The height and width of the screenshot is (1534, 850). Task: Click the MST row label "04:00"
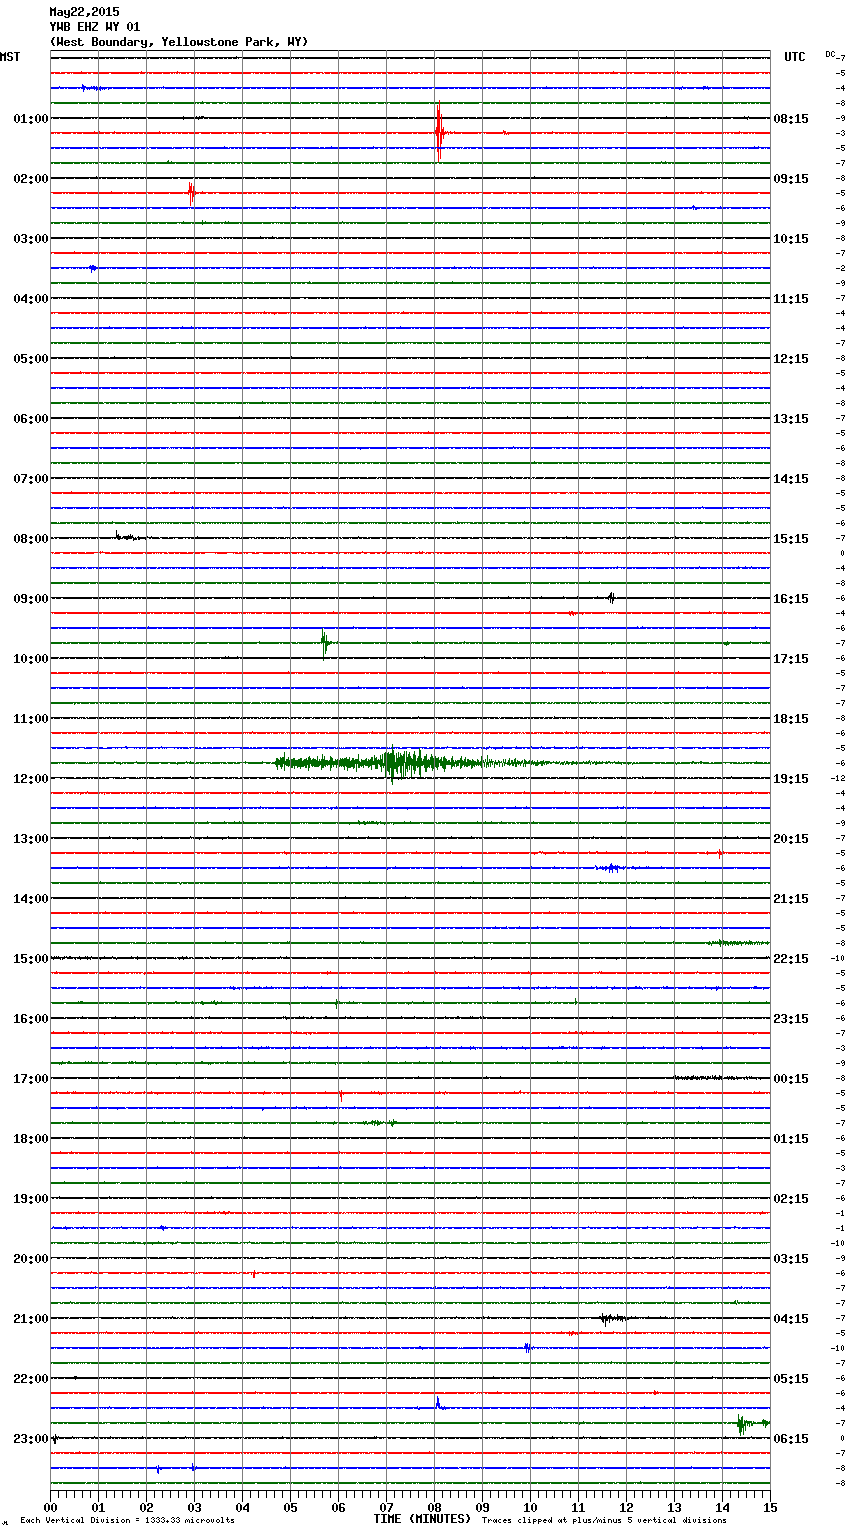click(x=31, y=299)
